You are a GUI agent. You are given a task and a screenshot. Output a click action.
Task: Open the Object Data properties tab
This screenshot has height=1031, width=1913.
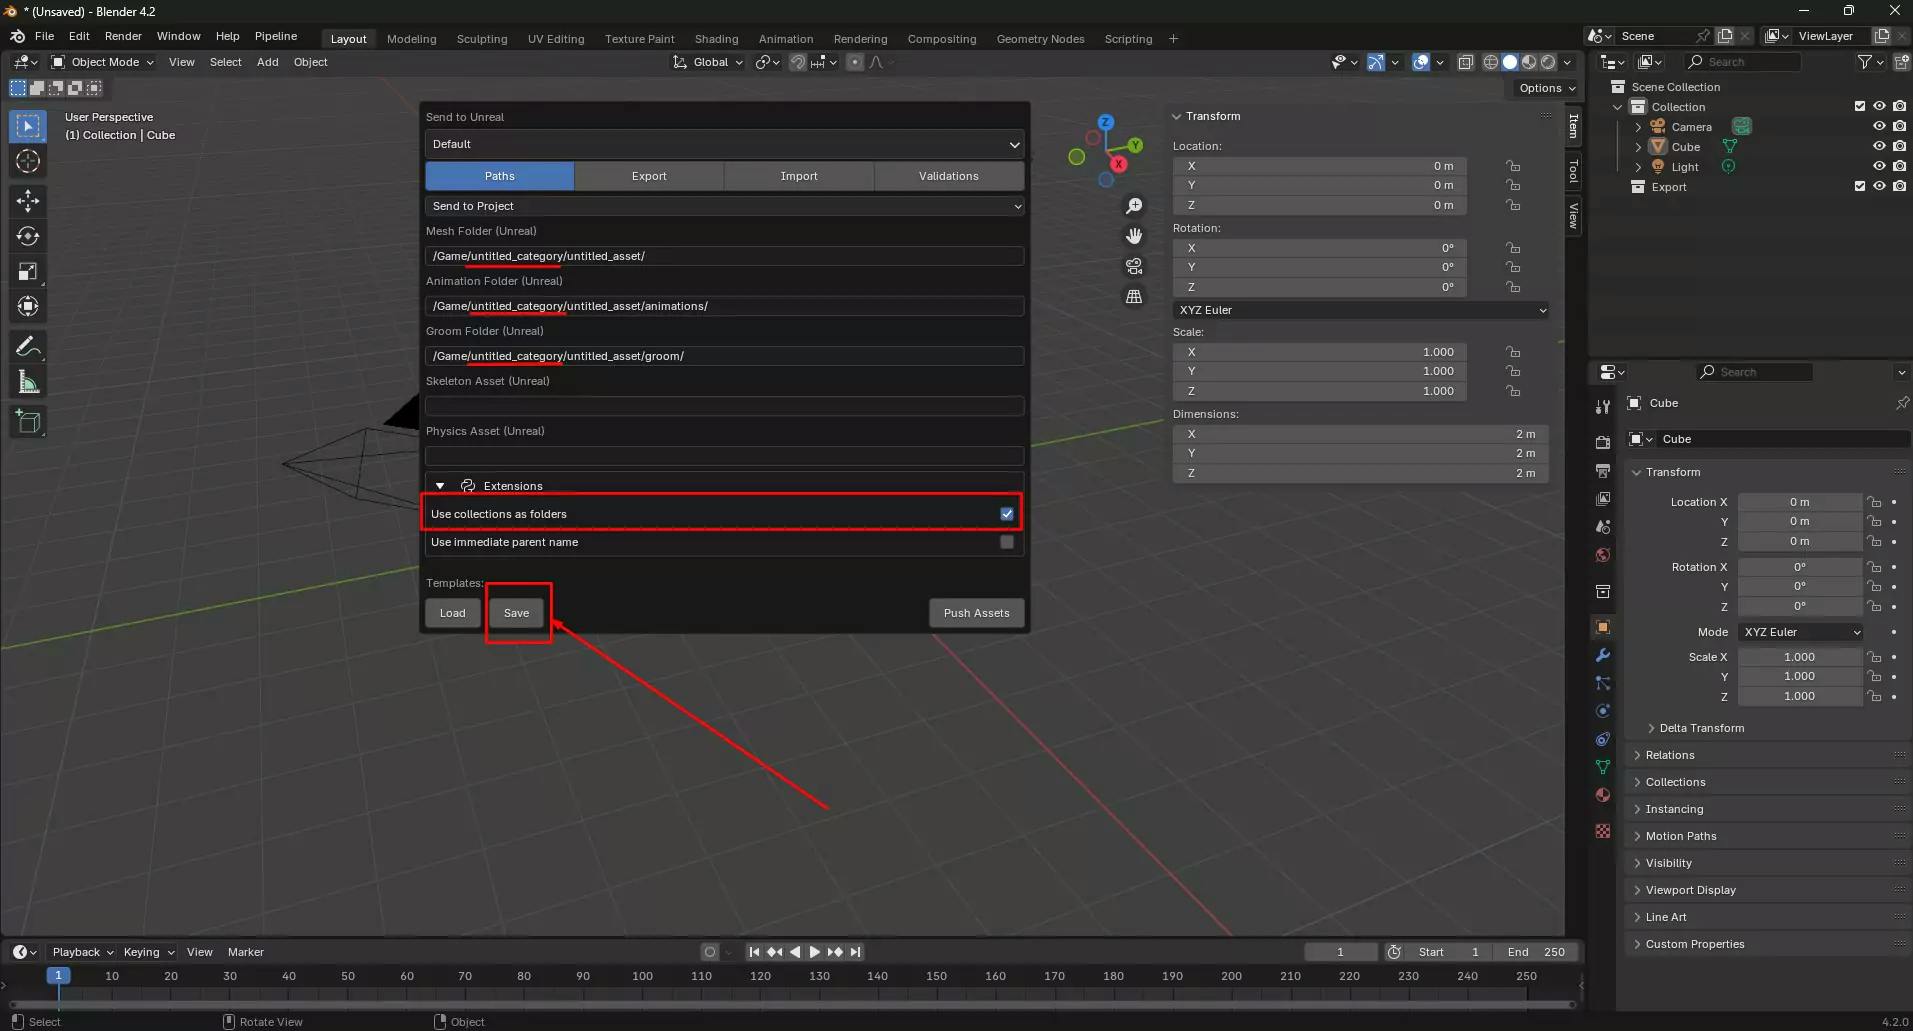pos(1603,767)
